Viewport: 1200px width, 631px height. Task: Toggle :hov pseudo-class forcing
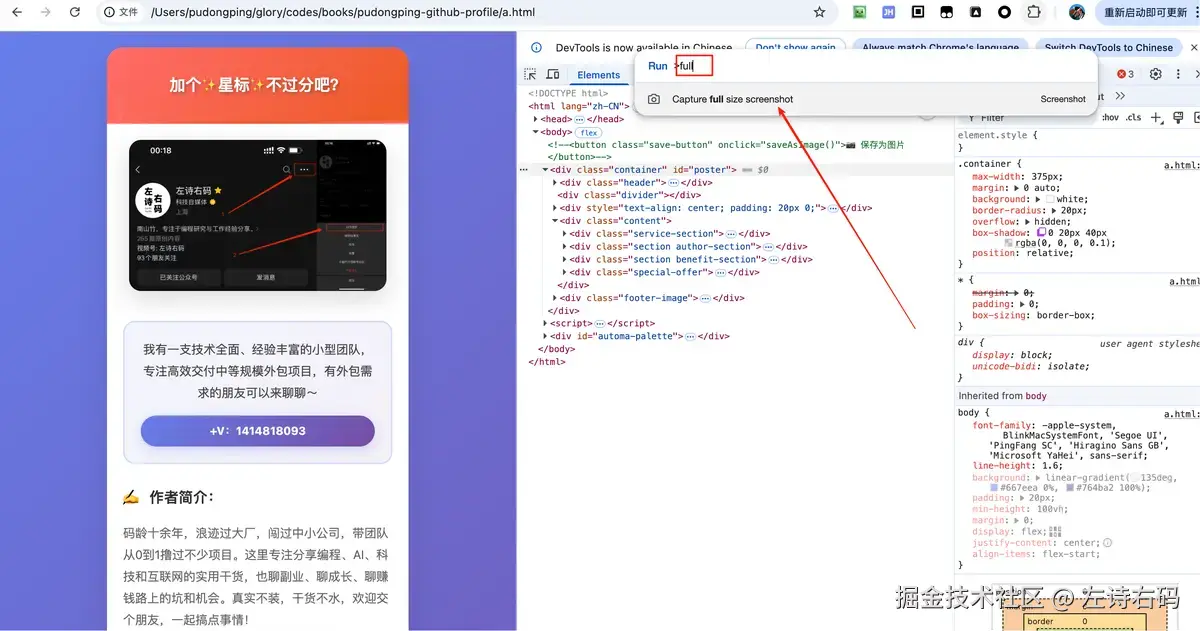click(x=1110, y=117)
